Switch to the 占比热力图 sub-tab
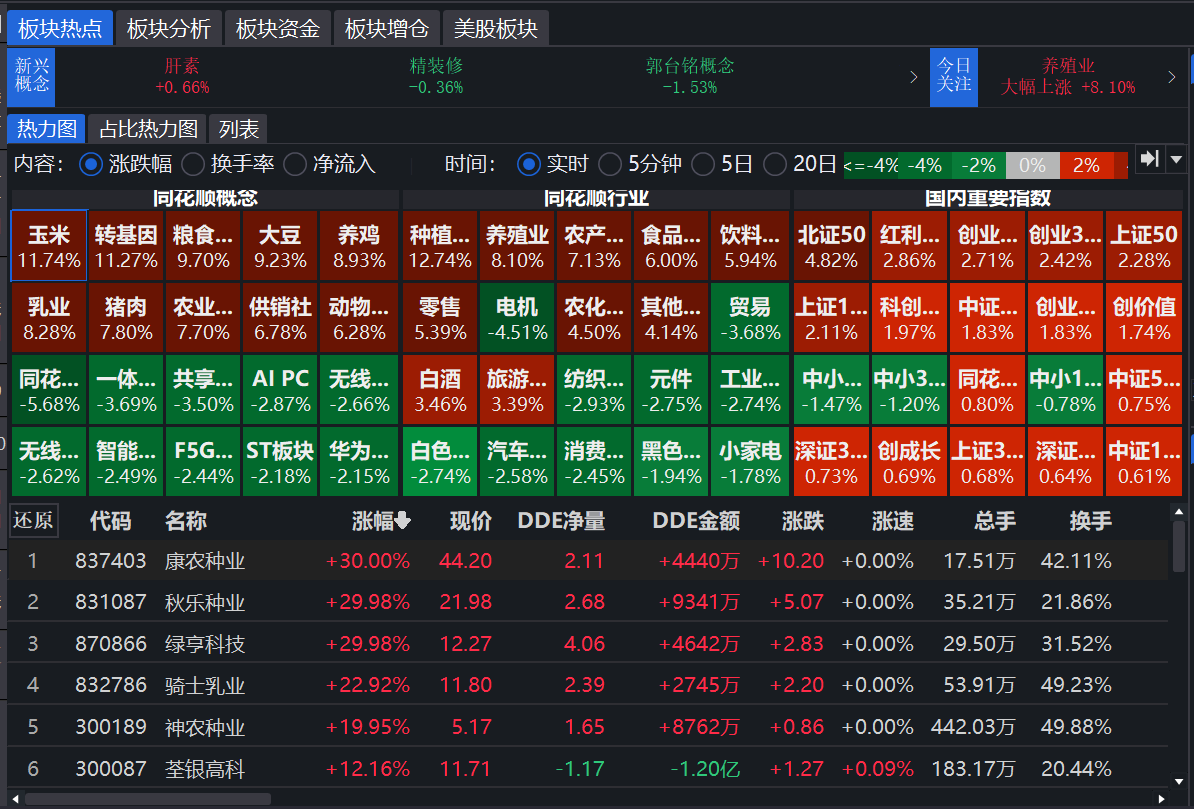The height and width of the screenshot is (809, 1194). coord(147,129)
